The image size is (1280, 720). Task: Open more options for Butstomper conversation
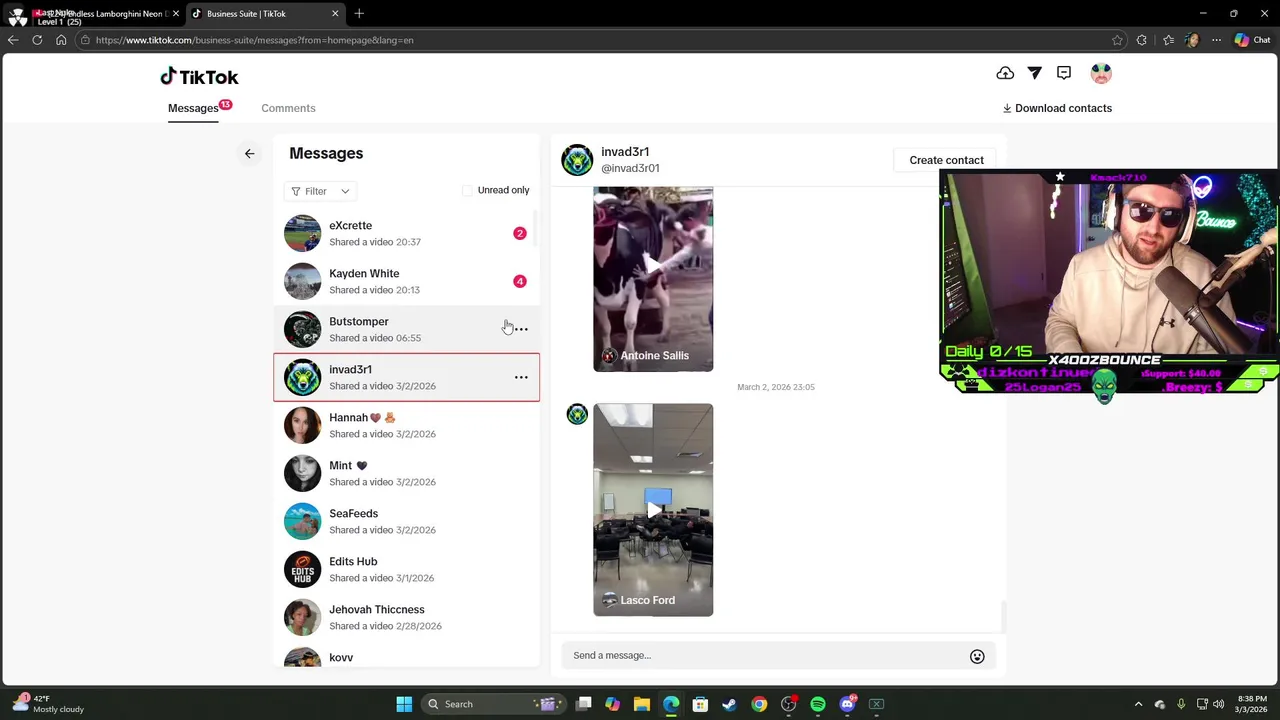521,329
